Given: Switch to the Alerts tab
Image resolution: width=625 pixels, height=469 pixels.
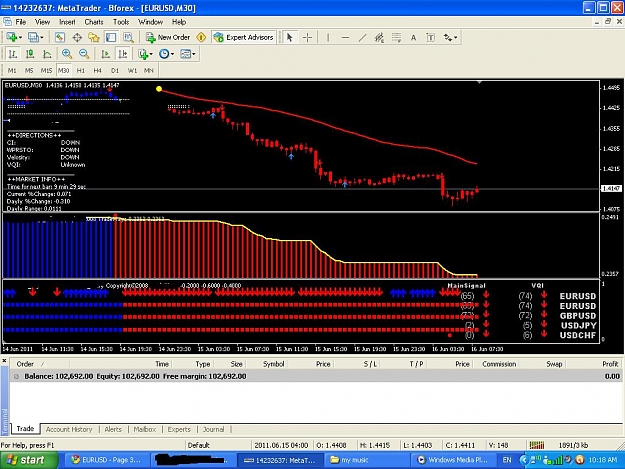Looking at the screenshot, I should point(113,429).
